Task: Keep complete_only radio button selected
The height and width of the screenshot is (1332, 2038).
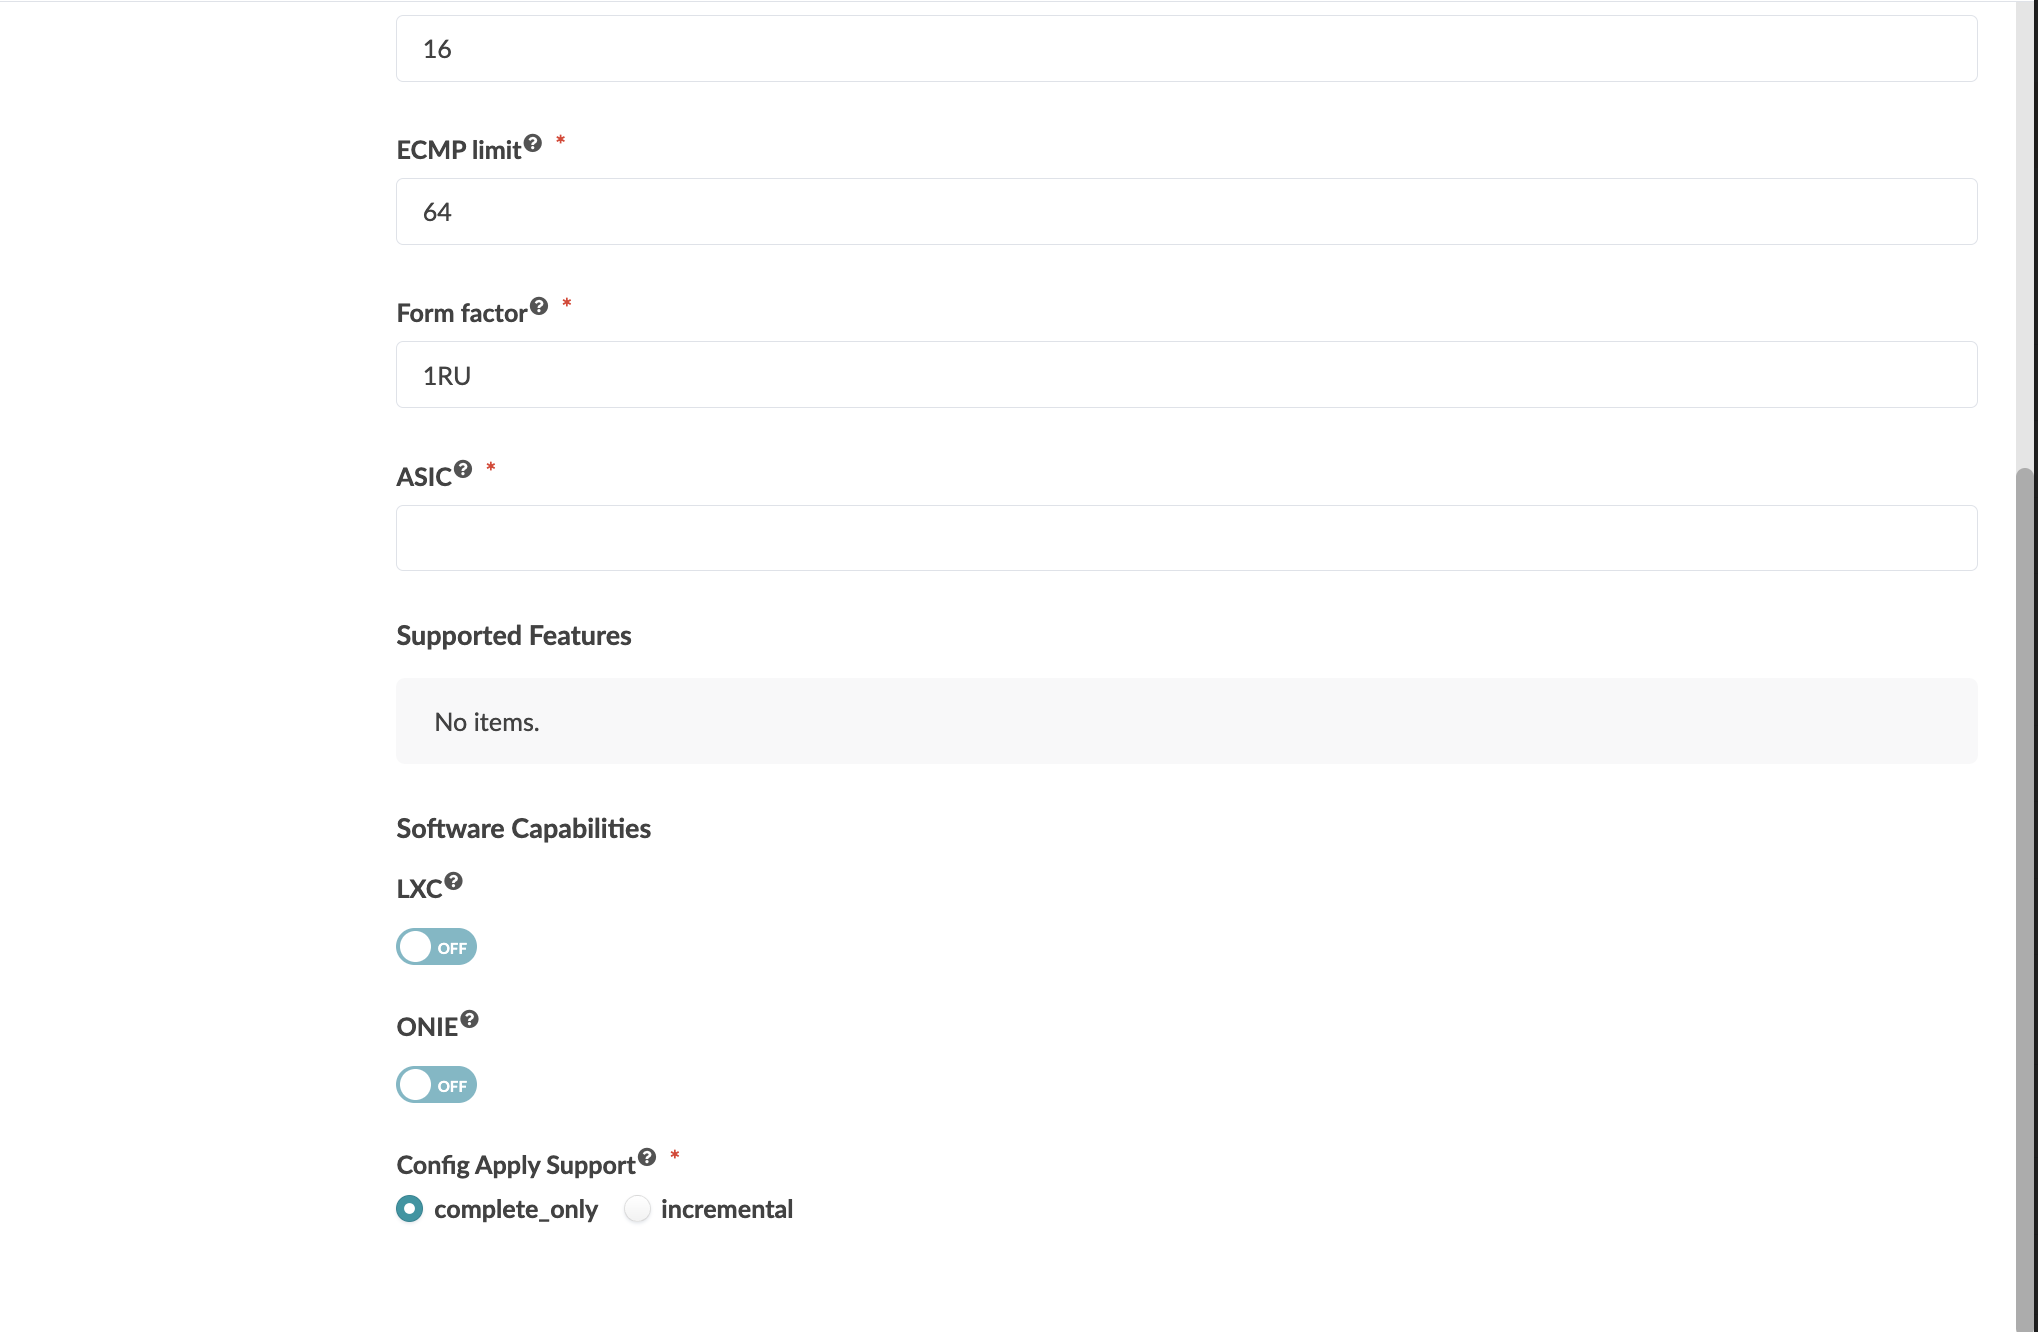Action: pyautogui.click(x=409, y=1209)
